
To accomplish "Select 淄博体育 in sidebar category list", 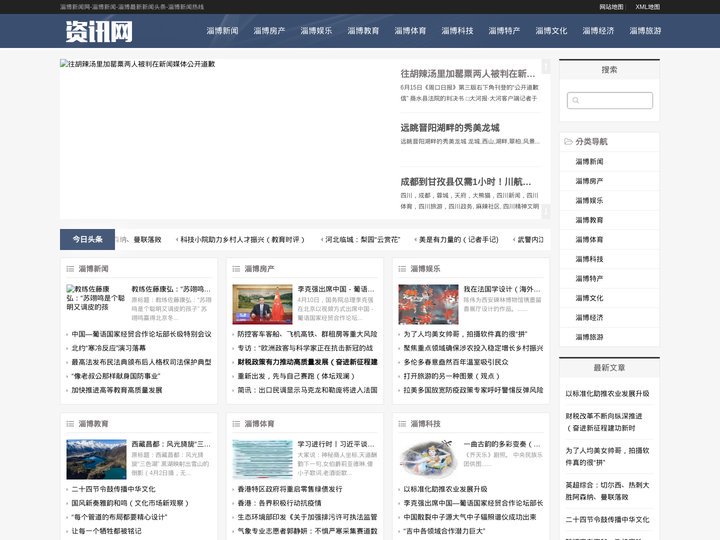I will coord(590,240).
